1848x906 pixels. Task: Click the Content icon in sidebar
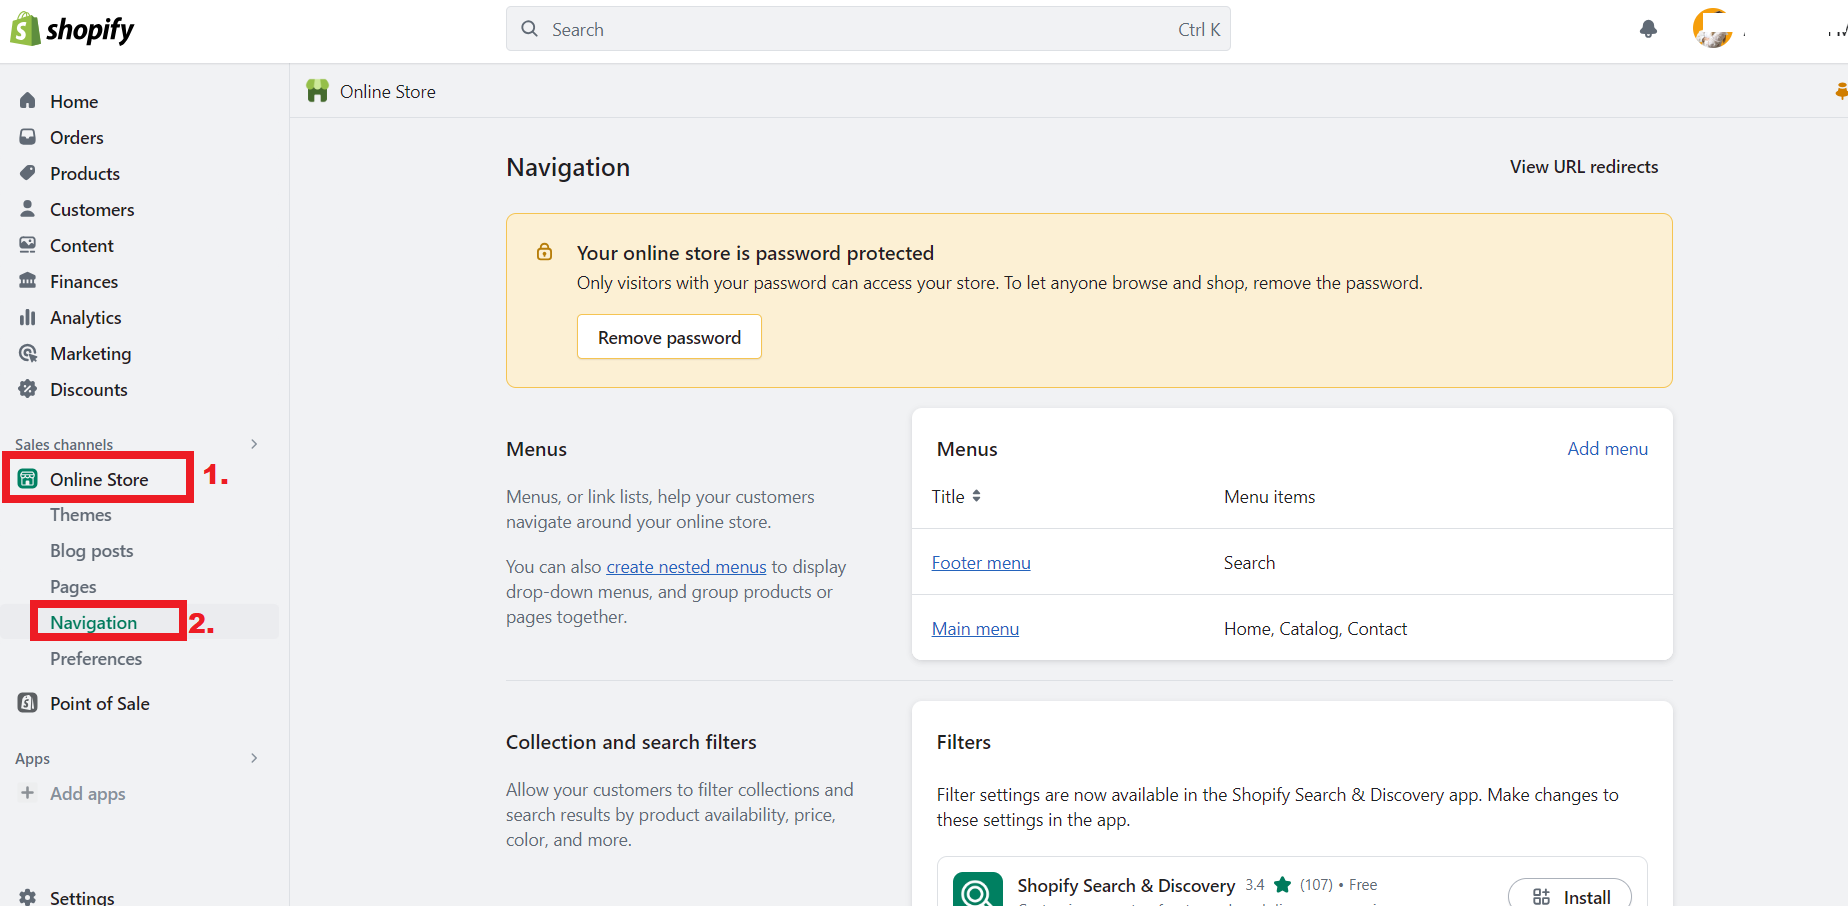[x=28, y=245]
